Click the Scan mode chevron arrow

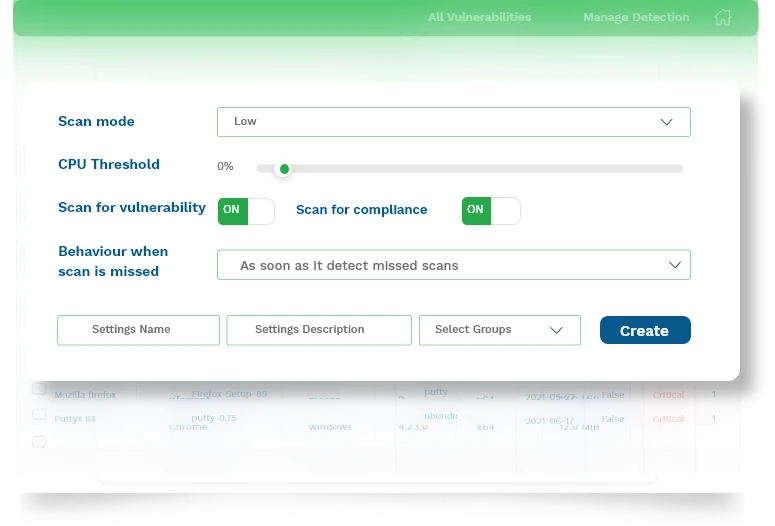666,122
